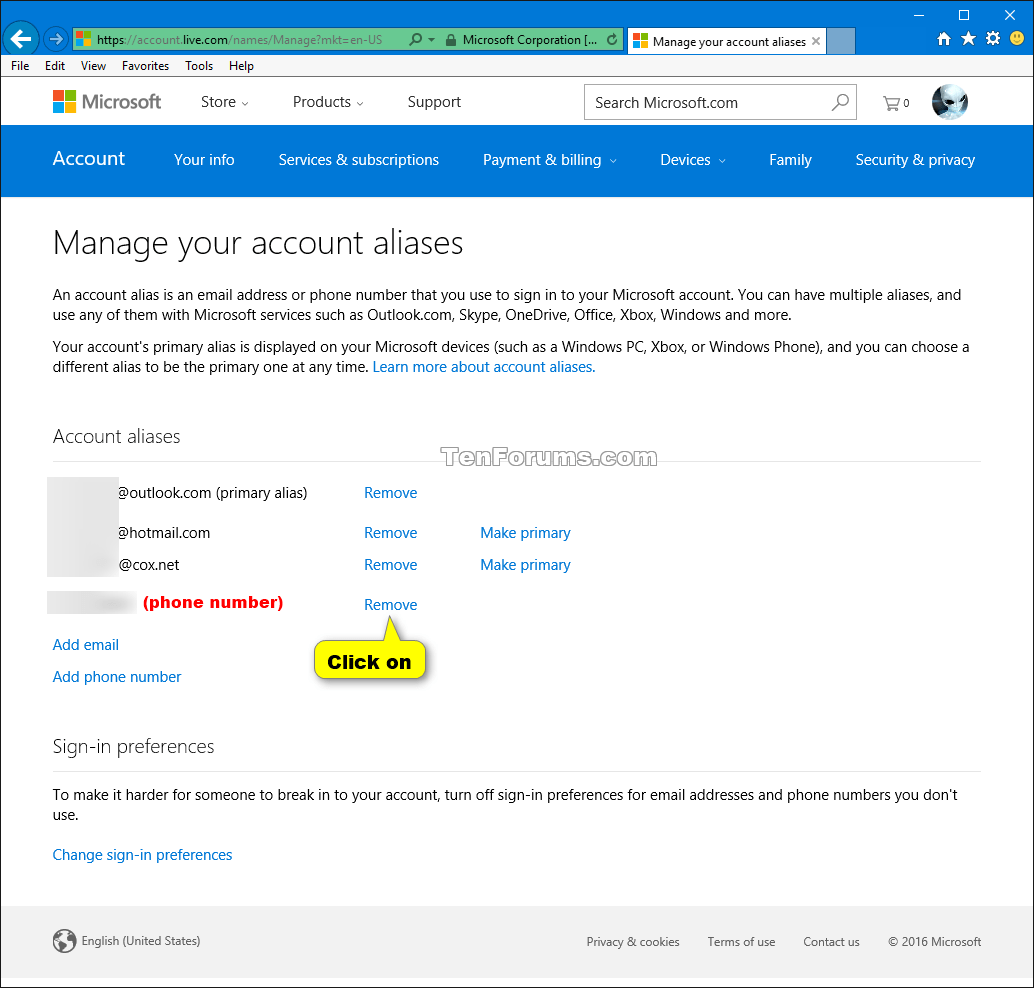Image resolution: width=1034 pixels, height=988 pixels.
Task: Open Change sign-in preferences
Action: click(142, 855)
